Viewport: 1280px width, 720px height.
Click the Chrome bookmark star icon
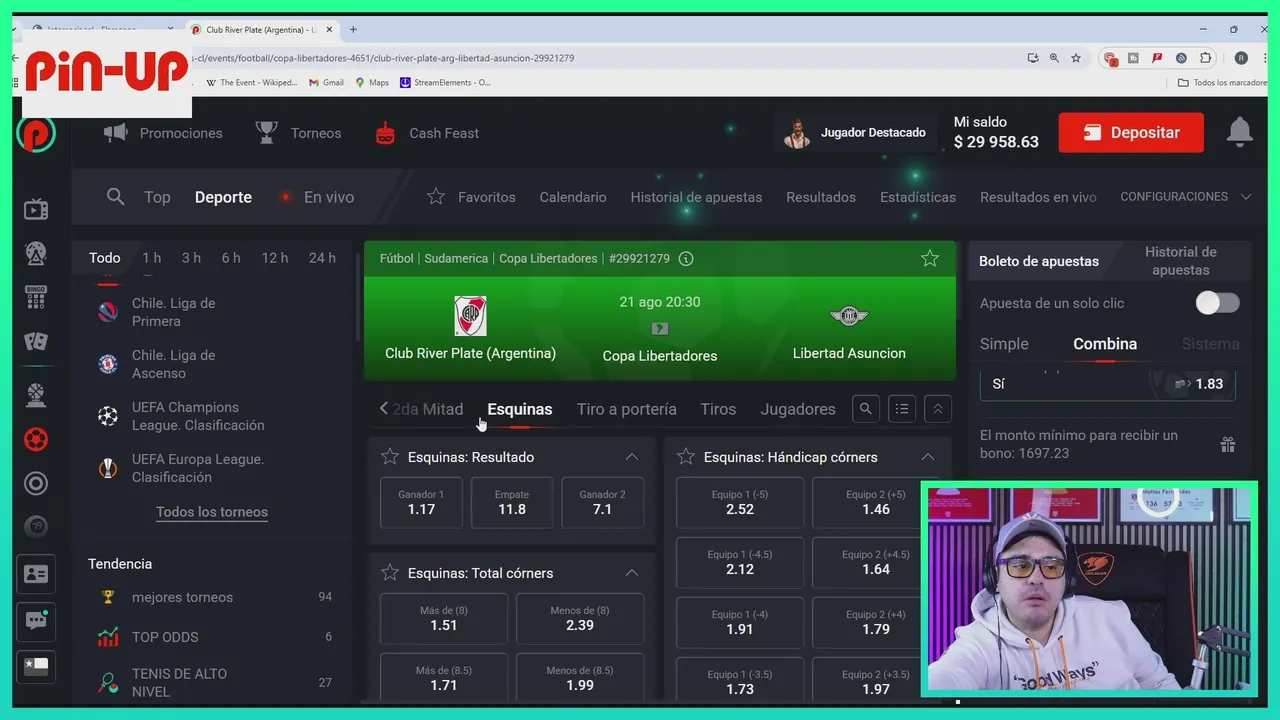(1076, 58)
